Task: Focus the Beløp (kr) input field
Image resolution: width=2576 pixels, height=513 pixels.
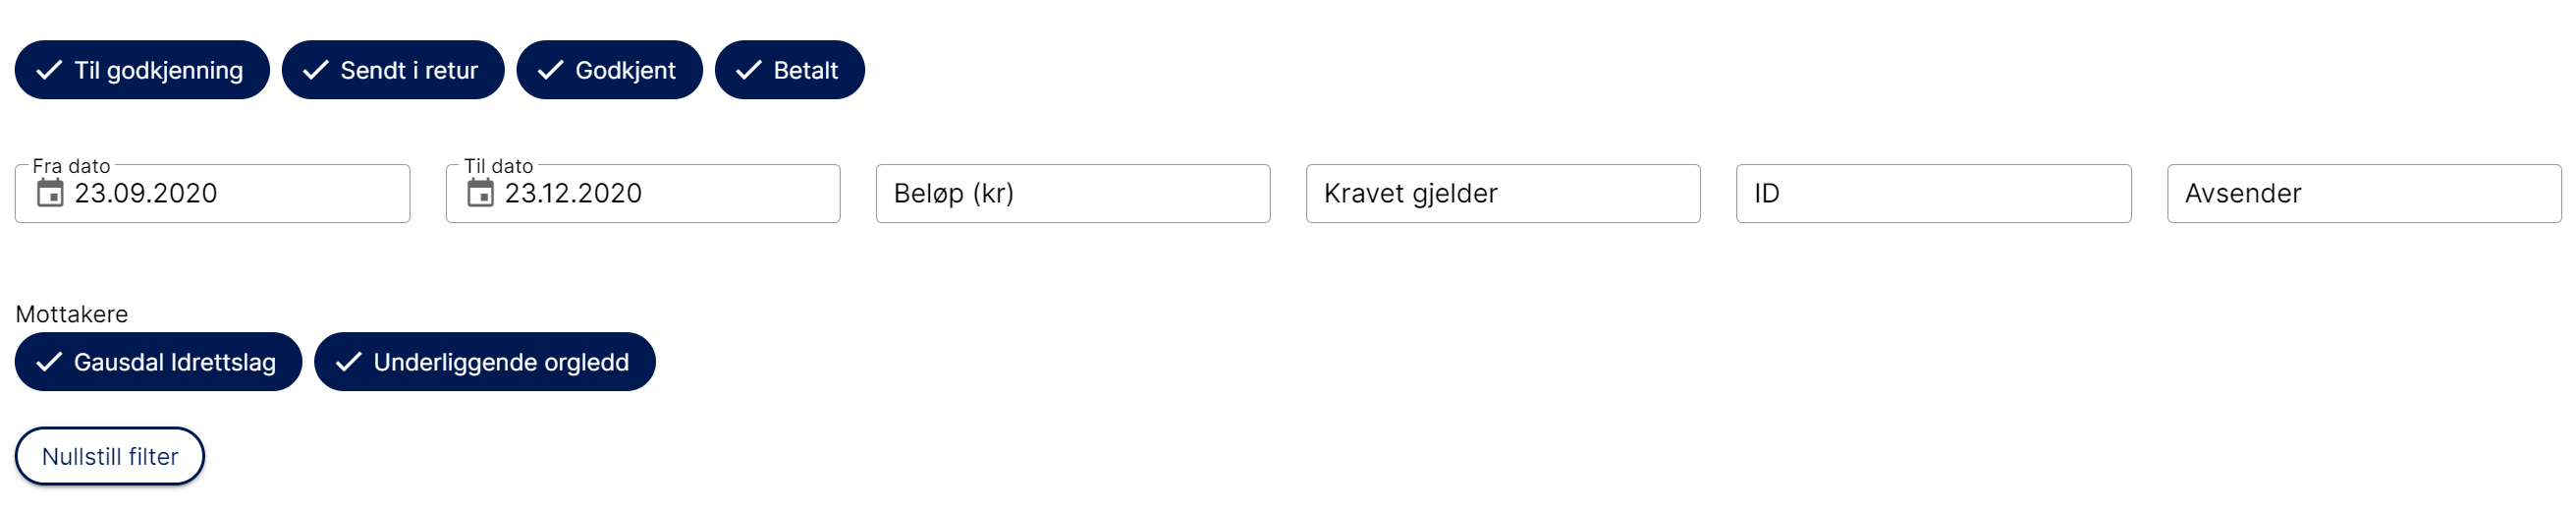Action: tap(1073, 194)
